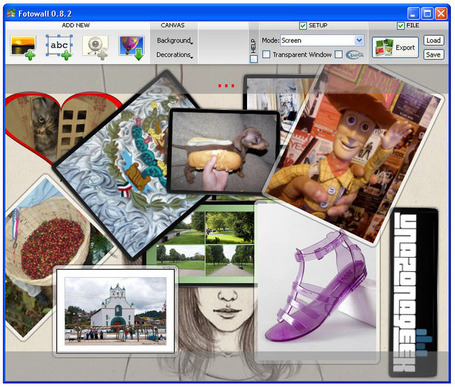
Task: Click the Load button
Action: (x=433, y=40)
